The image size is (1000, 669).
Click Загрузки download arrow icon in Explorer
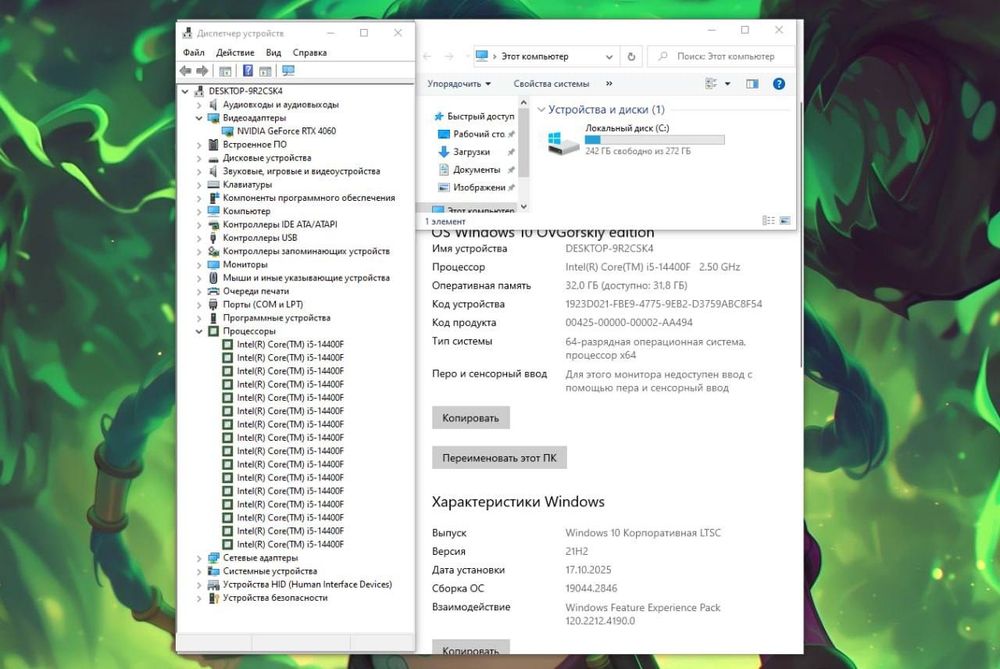[444, 152]
